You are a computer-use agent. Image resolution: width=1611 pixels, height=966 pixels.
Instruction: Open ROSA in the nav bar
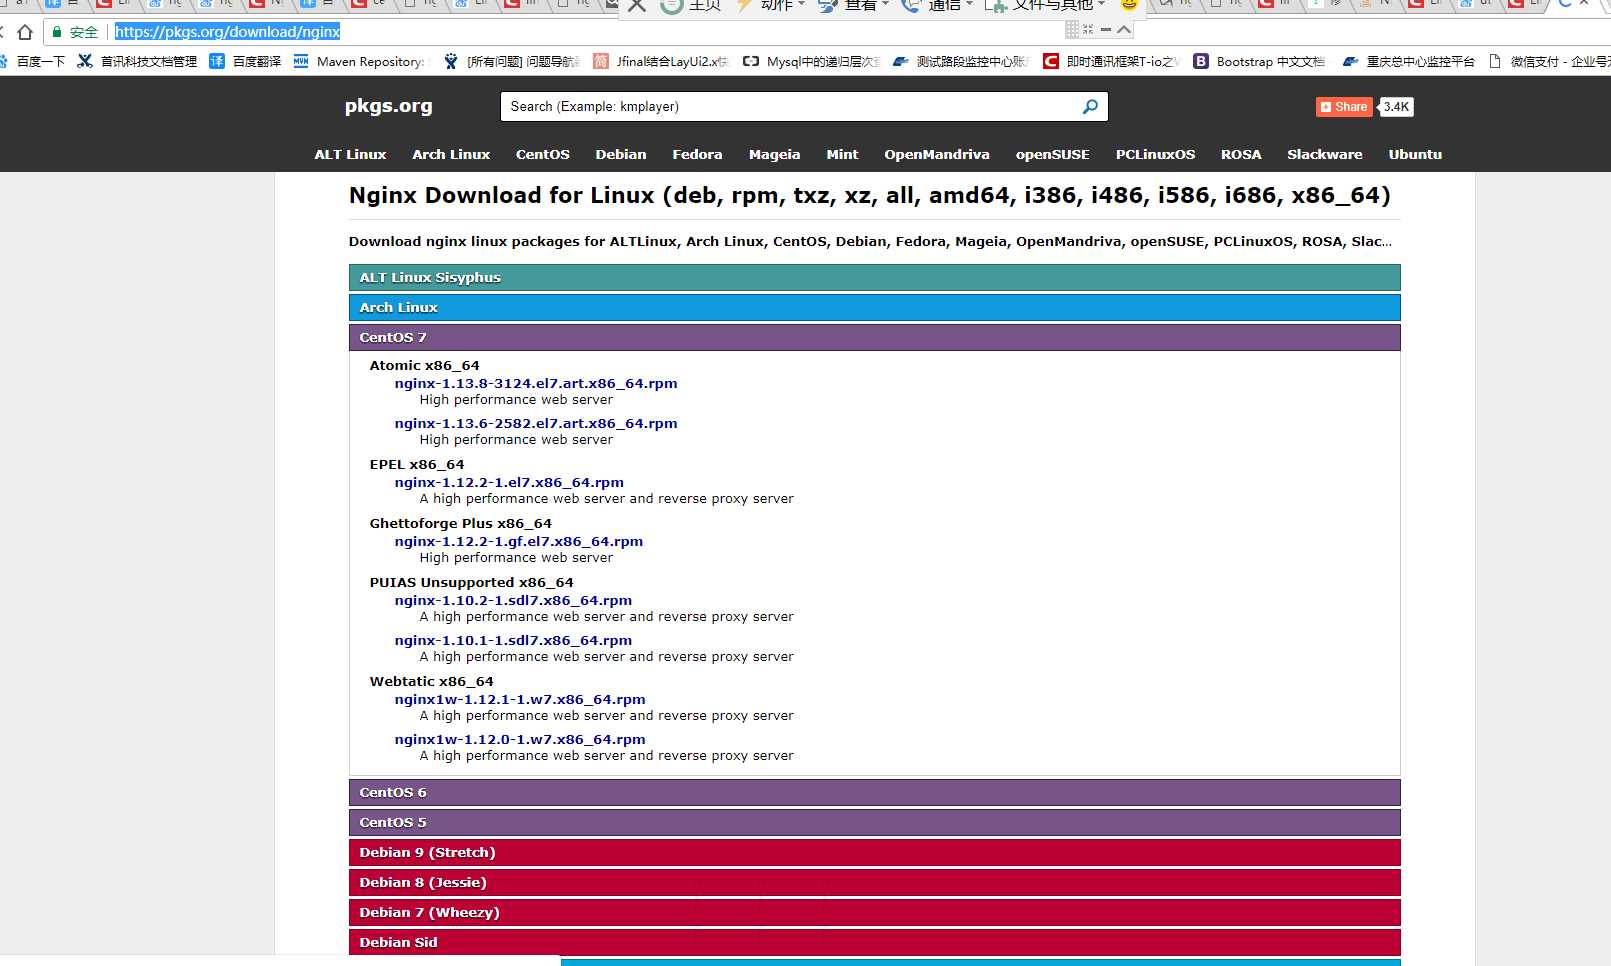(x=1241, y=154)
